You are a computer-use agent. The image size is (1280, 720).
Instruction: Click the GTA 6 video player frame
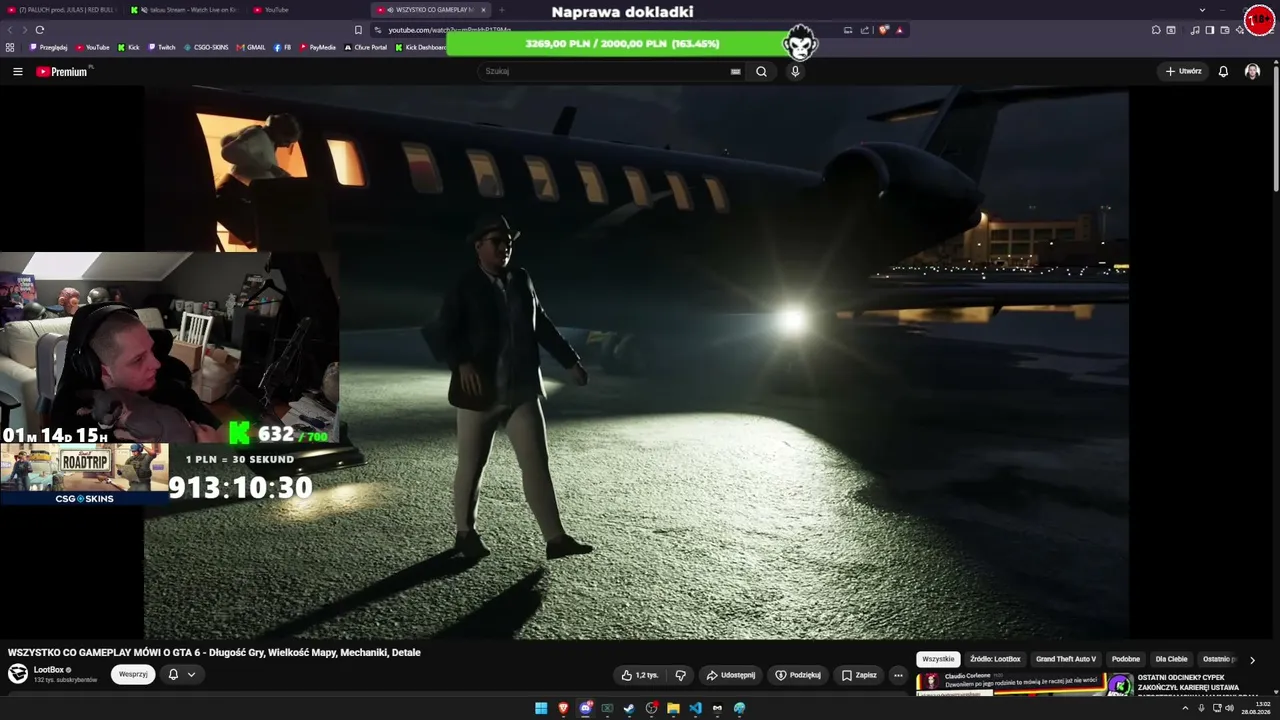tap(636, 362)
